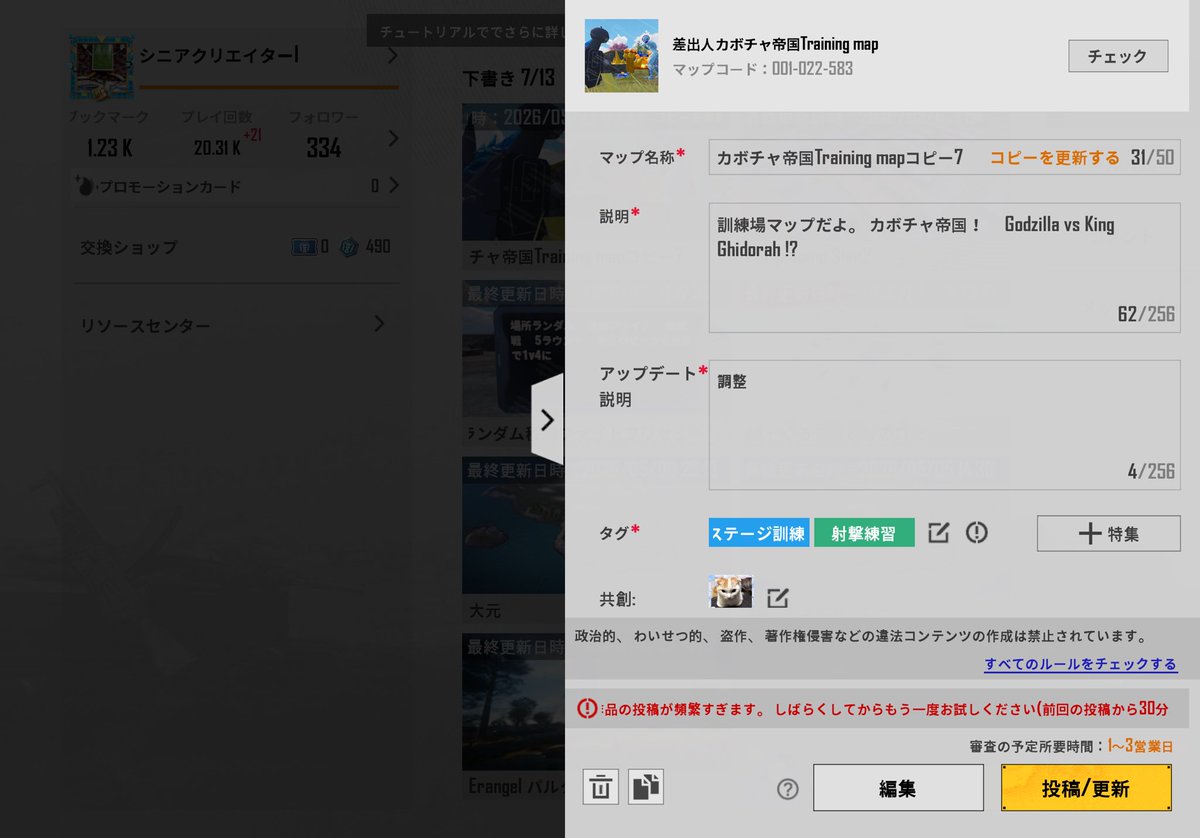
Task: Click the アップデート説明 text area
Action: coord(944,425)
